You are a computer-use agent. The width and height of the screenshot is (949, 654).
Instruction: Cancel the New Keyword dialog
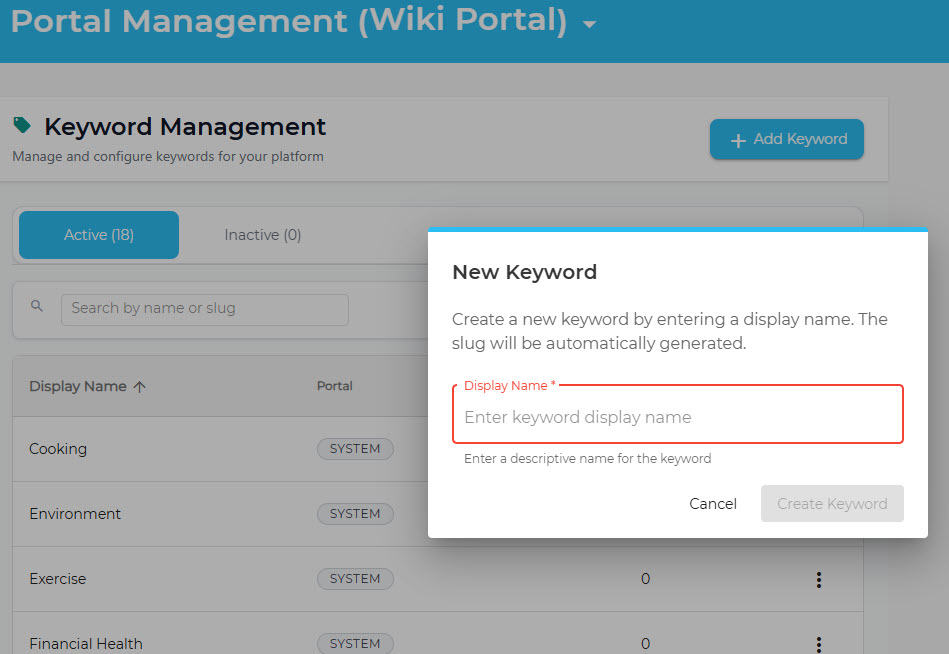[713, 504]
